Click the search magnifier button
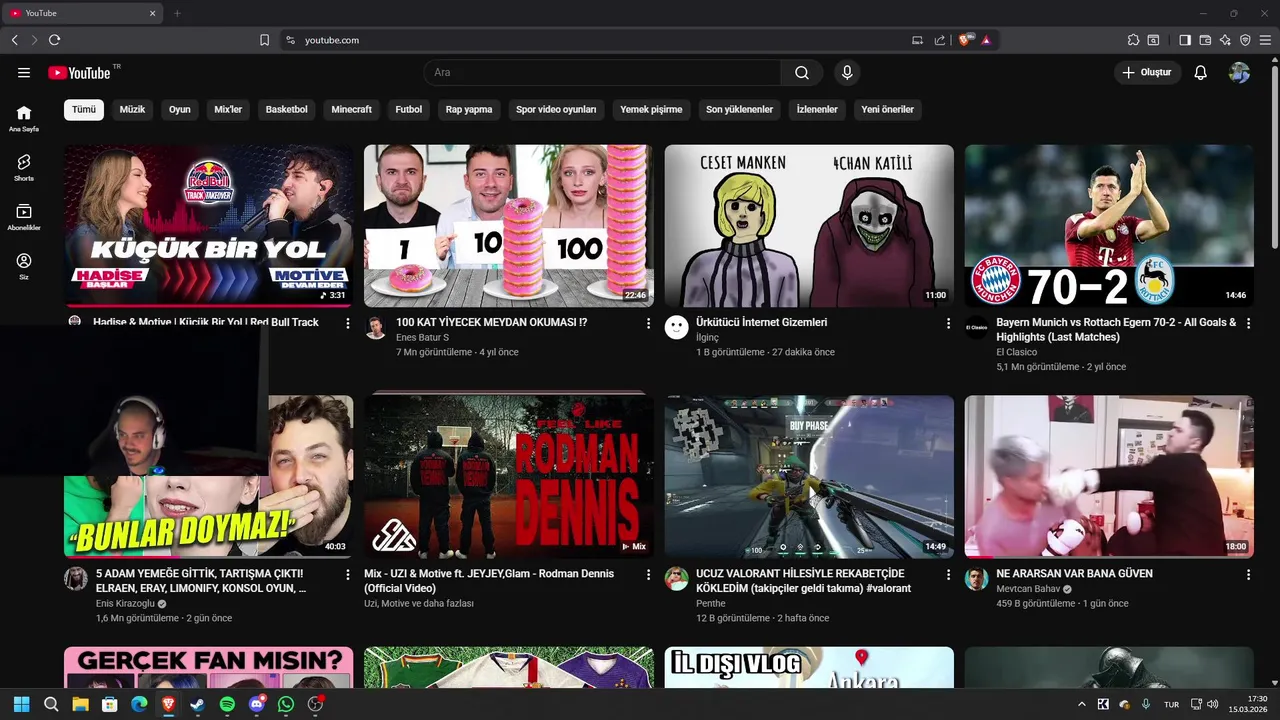Viewport: 1280px width, 720px height. pyautogui.click(x=802, y=73)
